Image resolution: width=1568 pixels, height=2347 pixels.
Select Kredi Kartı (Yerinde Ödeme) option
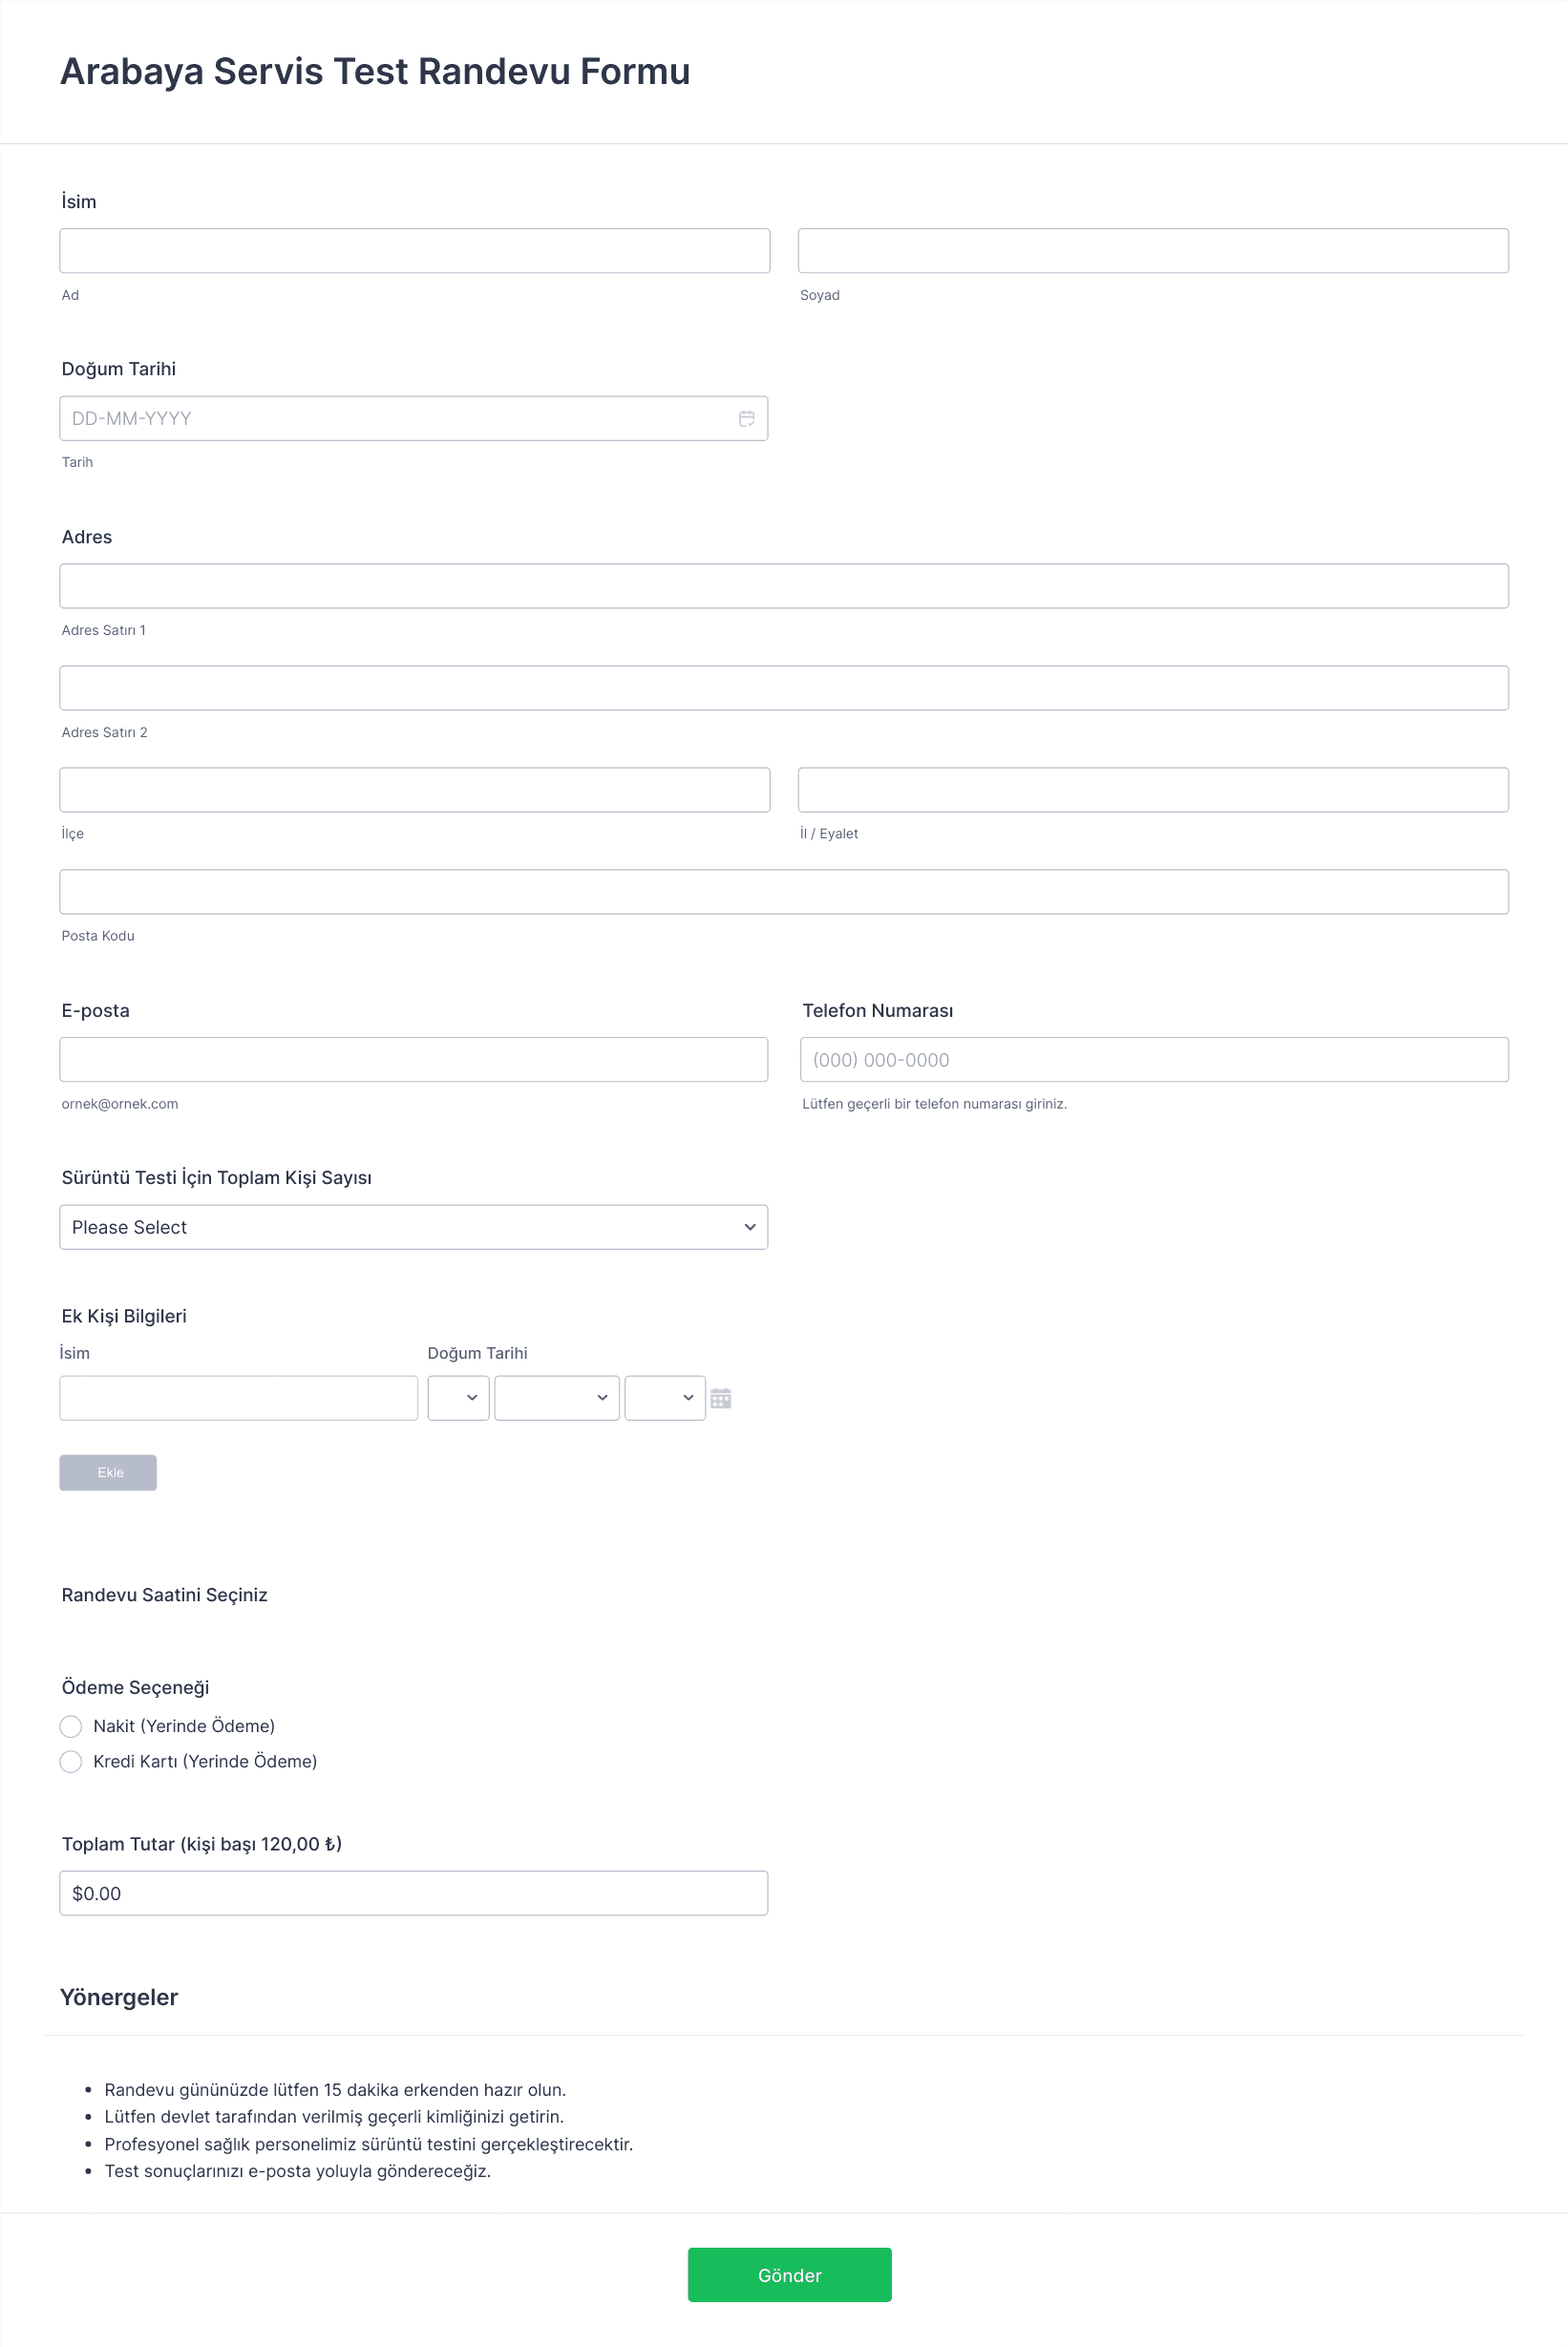[x=71, y=1761]
